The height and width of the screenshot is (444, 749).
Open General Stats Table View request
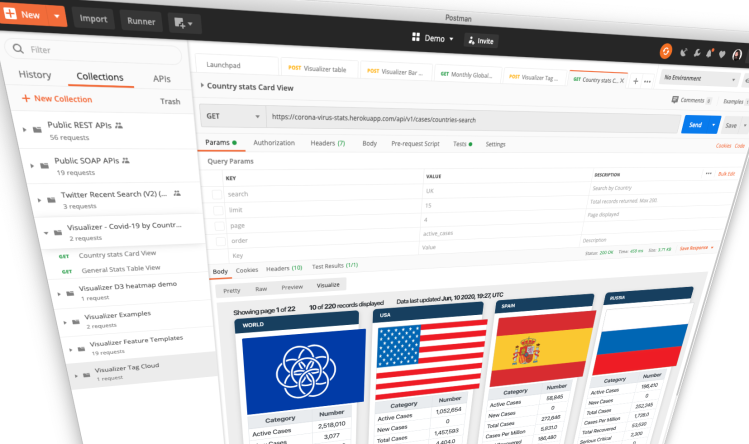click(121, 269)
